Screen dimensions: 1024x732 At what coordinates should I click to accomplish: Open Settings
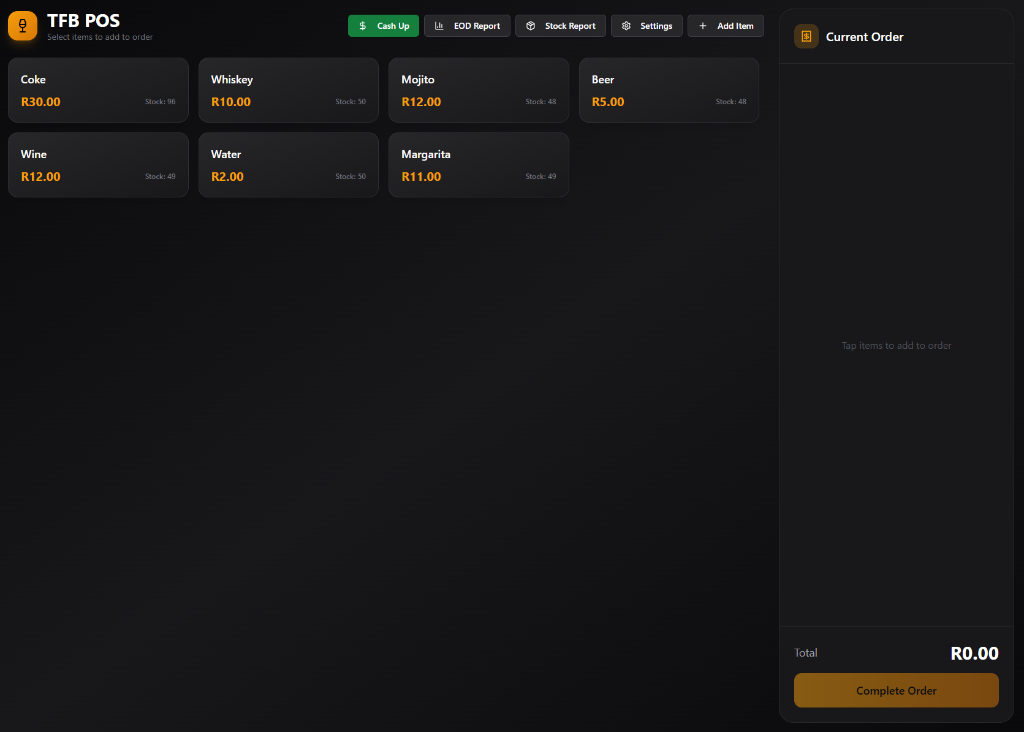pyautogui.click(x=647, y=26)
